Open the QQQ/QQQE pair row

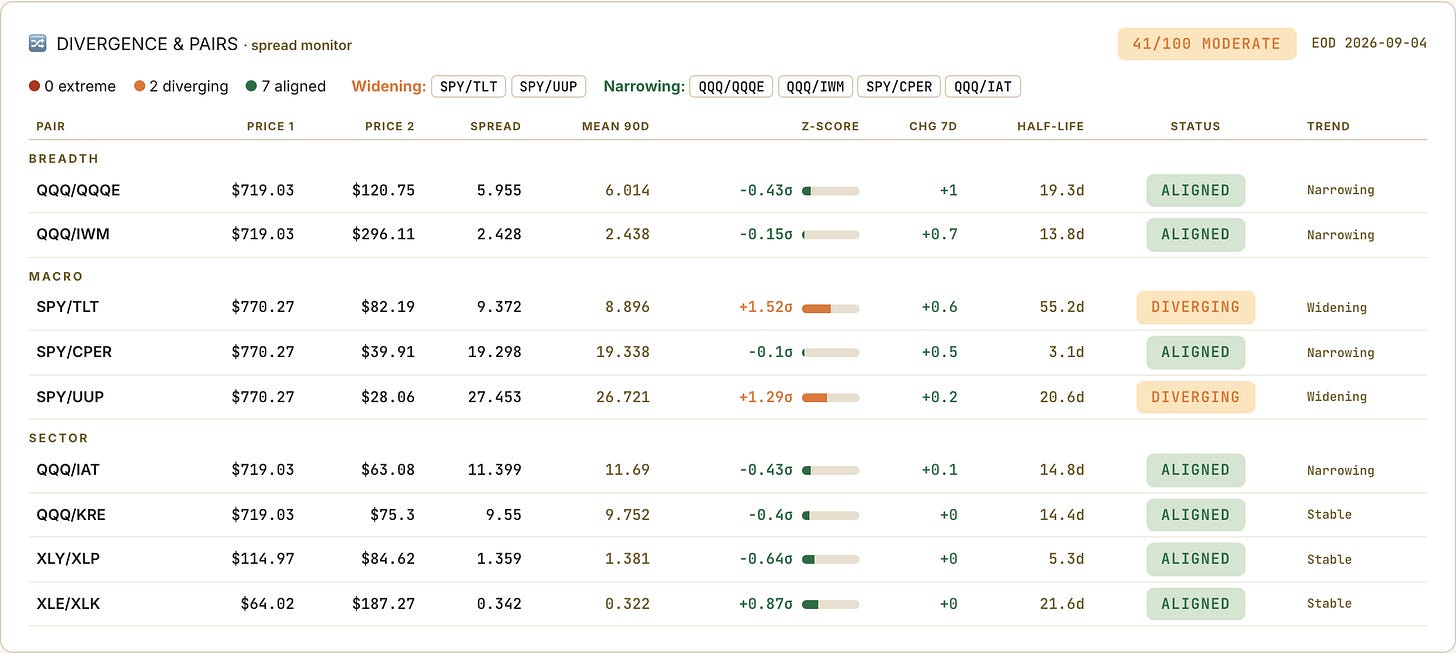[728, 190]
